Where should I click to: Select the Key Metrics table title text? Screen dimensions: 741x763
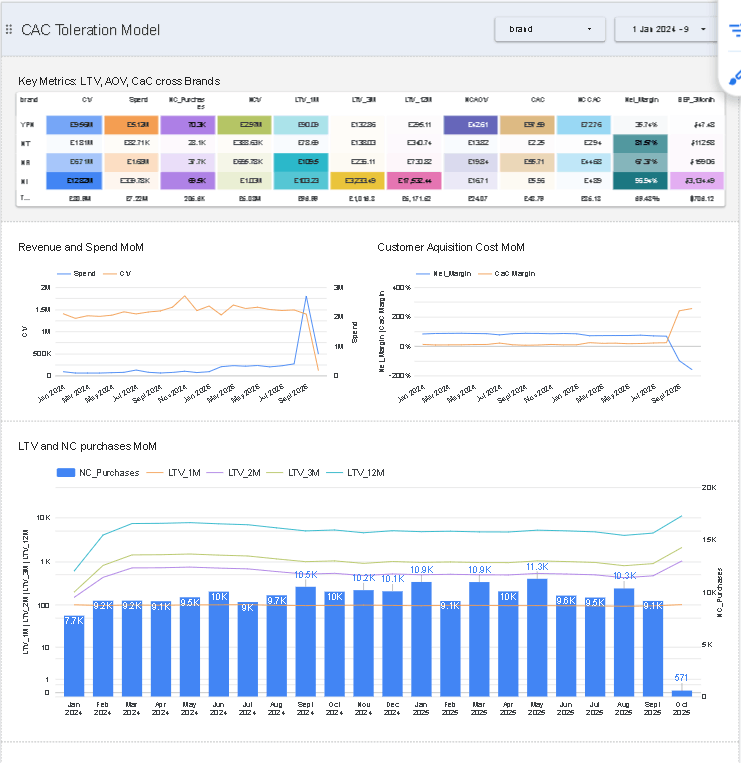[x=119, y=81]
